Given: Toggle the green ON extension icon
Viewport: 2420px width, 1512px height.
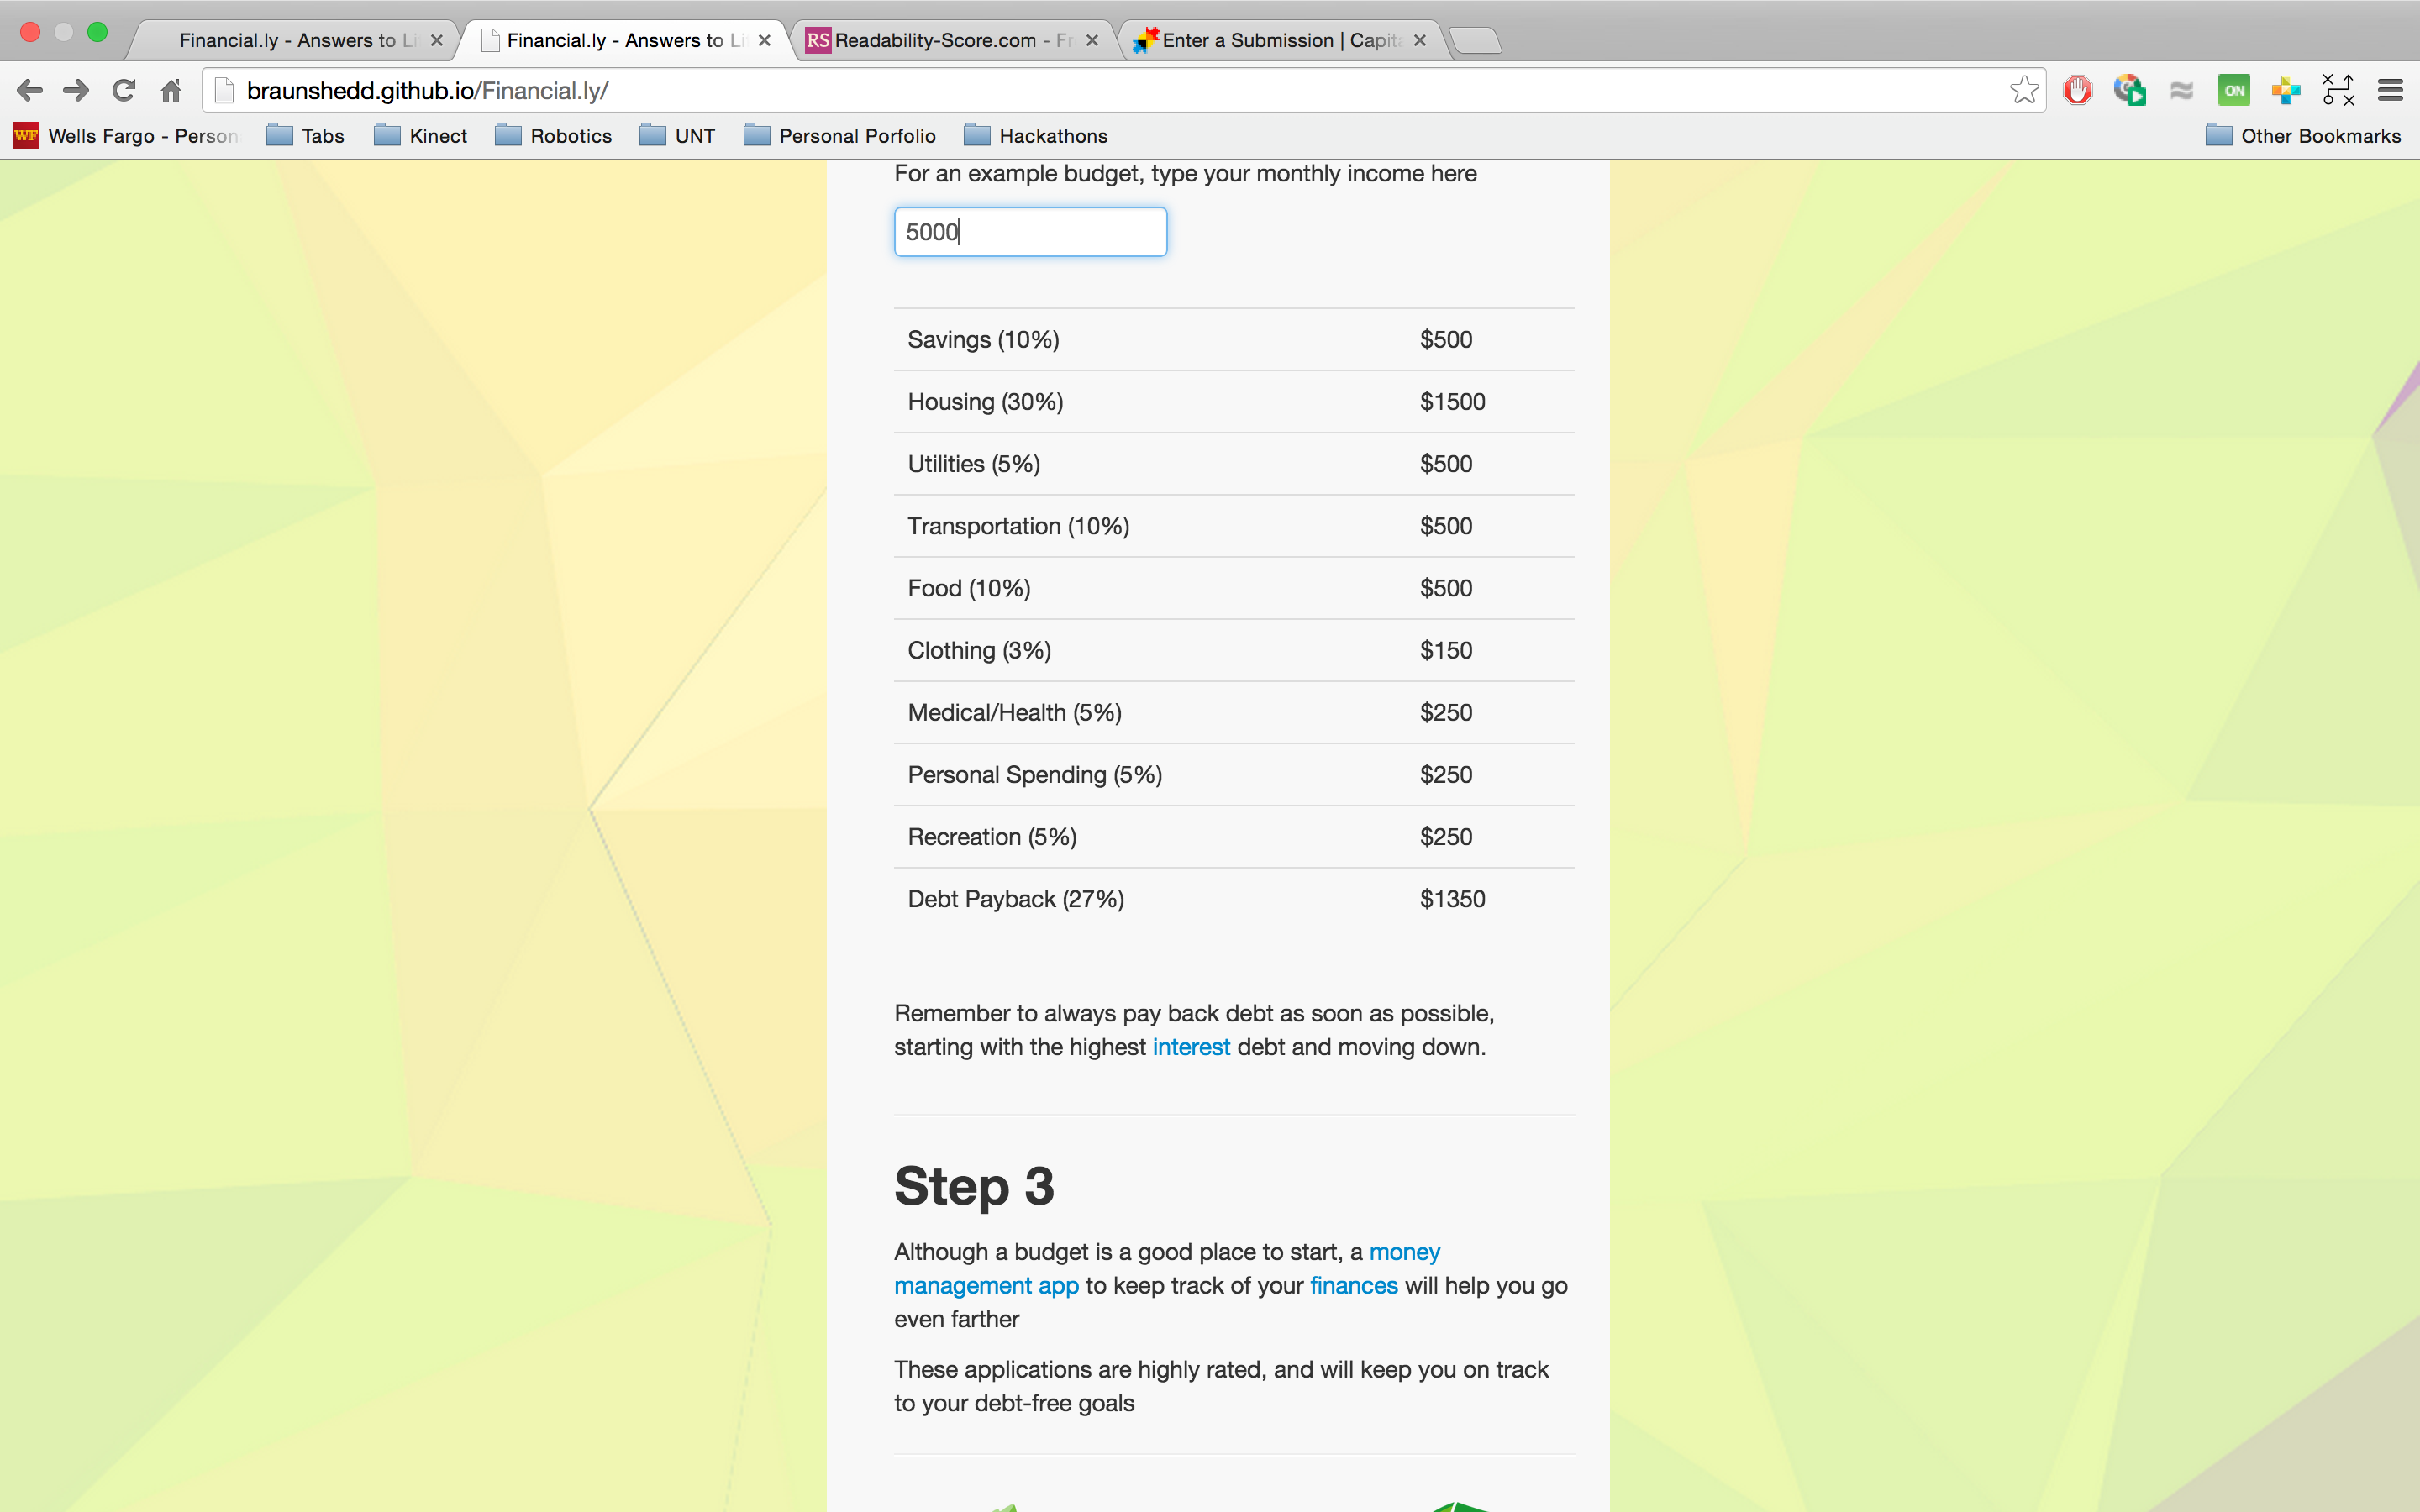Looking at the screenshot, I should pos(2233,91).
